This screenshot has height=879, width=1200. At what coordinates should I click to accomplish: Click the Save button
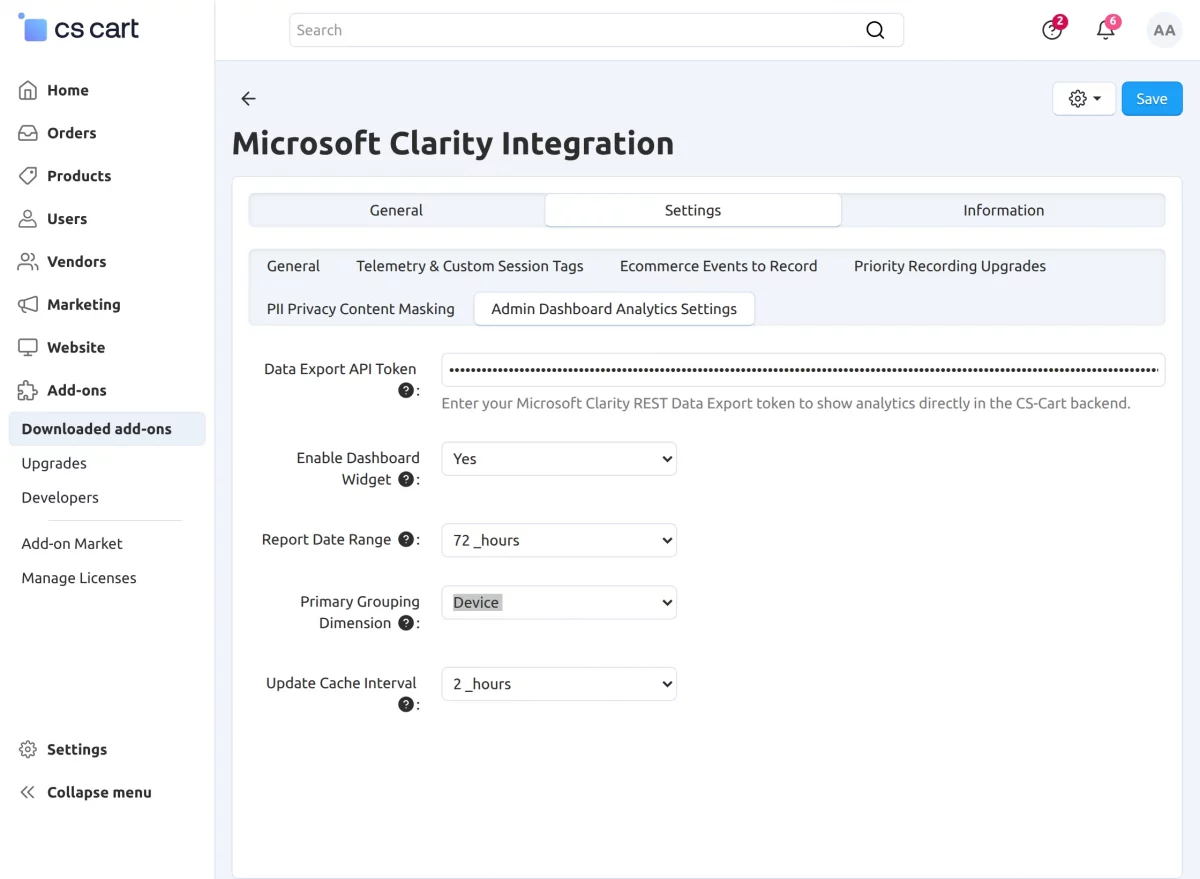1152,99
